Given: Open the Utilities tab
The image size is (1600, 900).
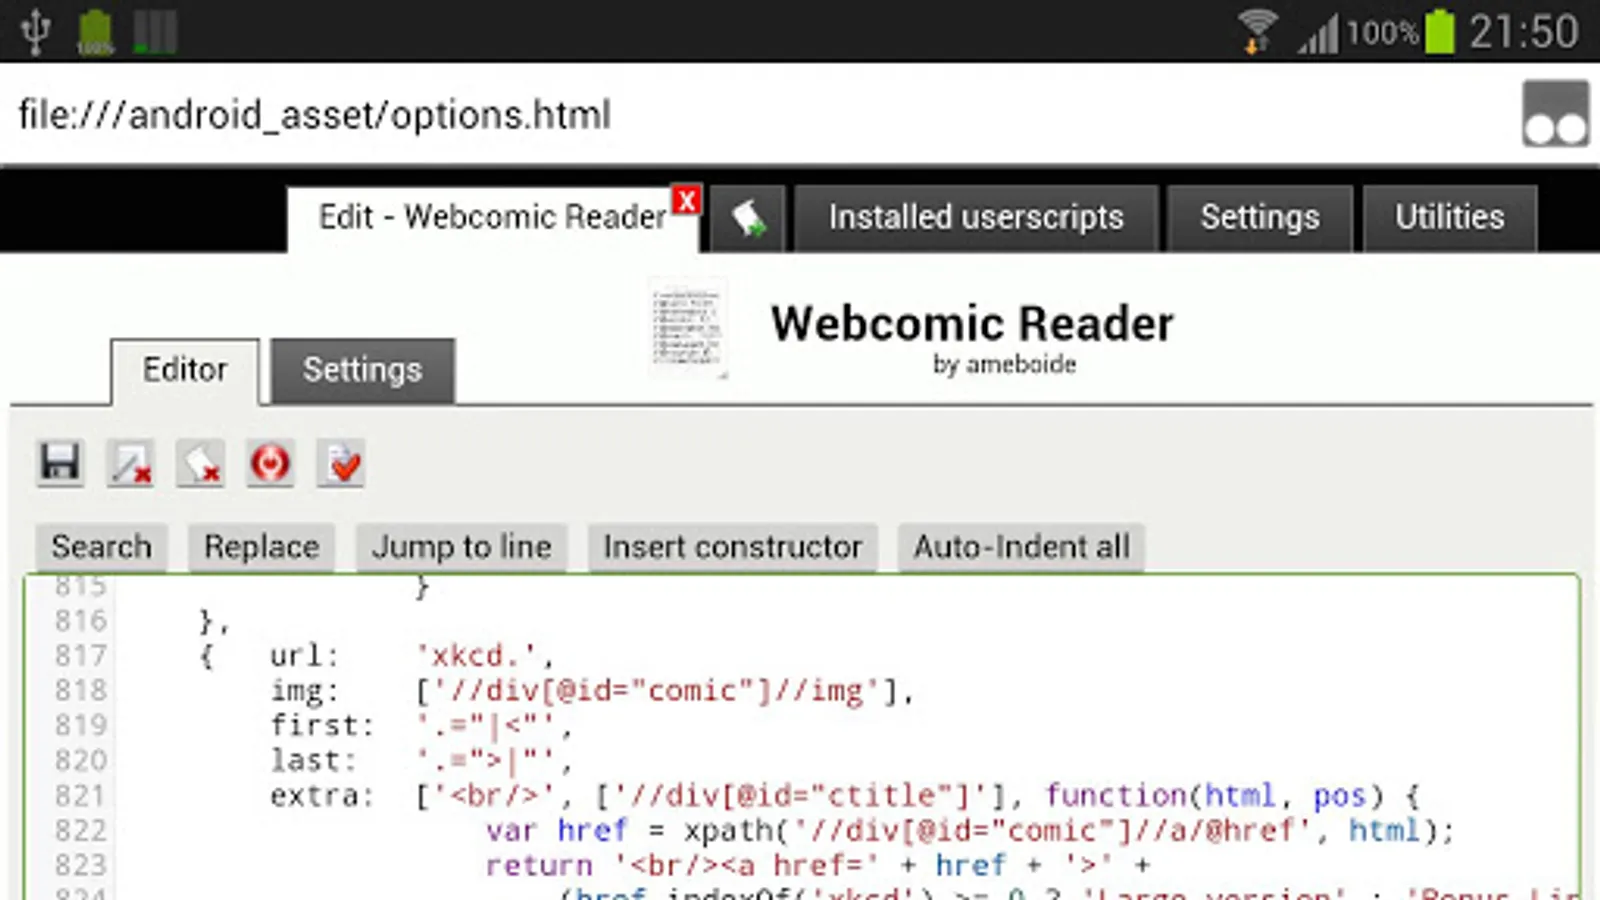Looking at the screenshot, I should [1449, 218].
